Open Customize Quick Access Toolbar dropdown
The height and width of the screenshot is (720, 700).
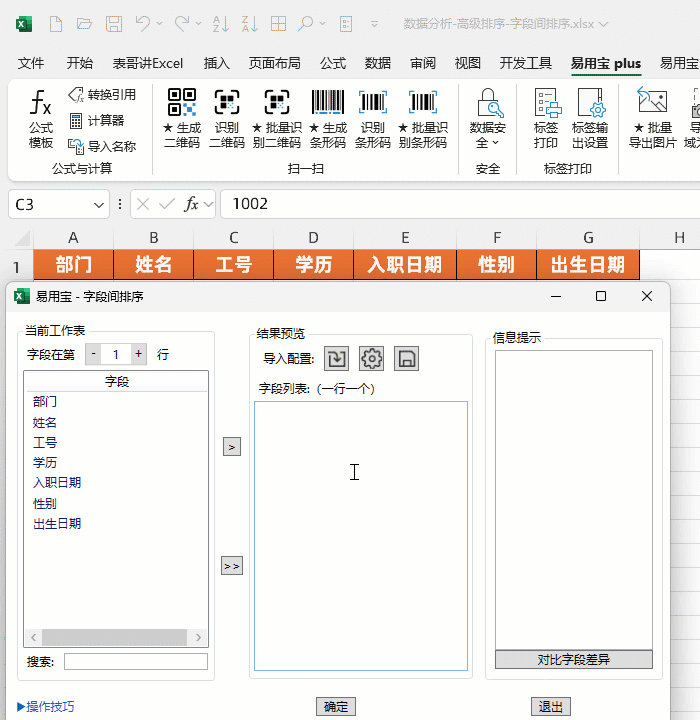click(374, 23)
